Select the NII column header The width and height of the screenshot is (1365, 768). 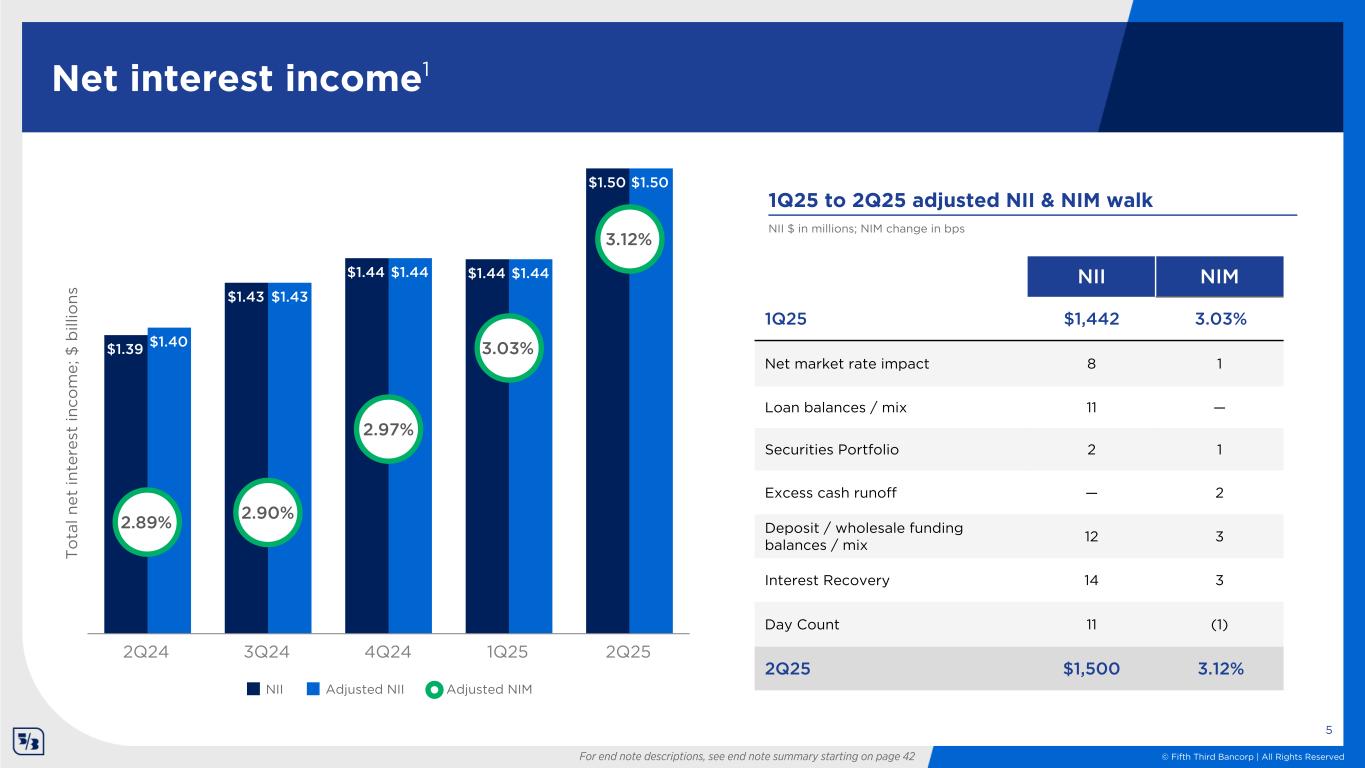pyautogui.click(x=1090, y=277)
